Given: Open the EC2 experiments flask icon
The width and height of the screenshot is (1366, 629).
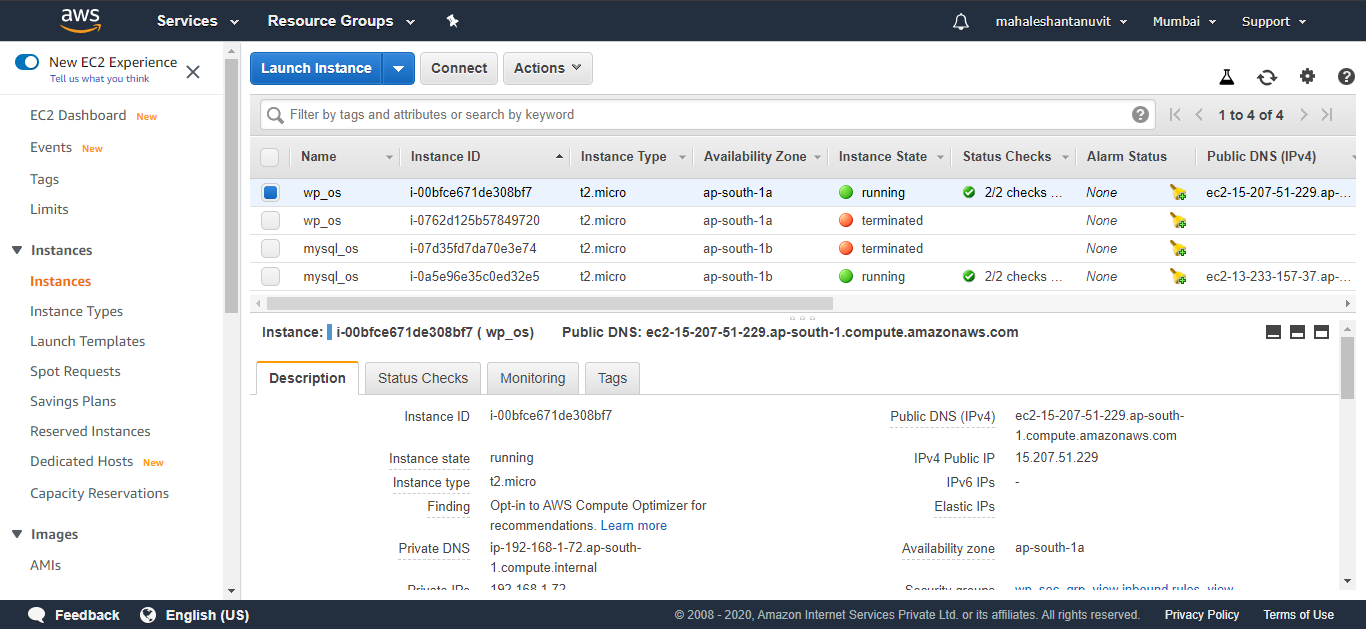Looking at the screenshot, I should [1227, 76].
